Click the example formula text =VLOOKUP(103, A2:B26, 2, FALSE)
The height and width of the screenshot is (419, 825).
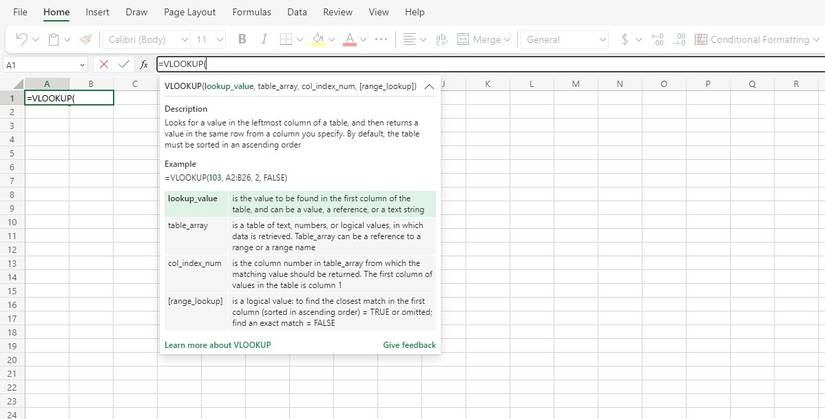[226, 178]
